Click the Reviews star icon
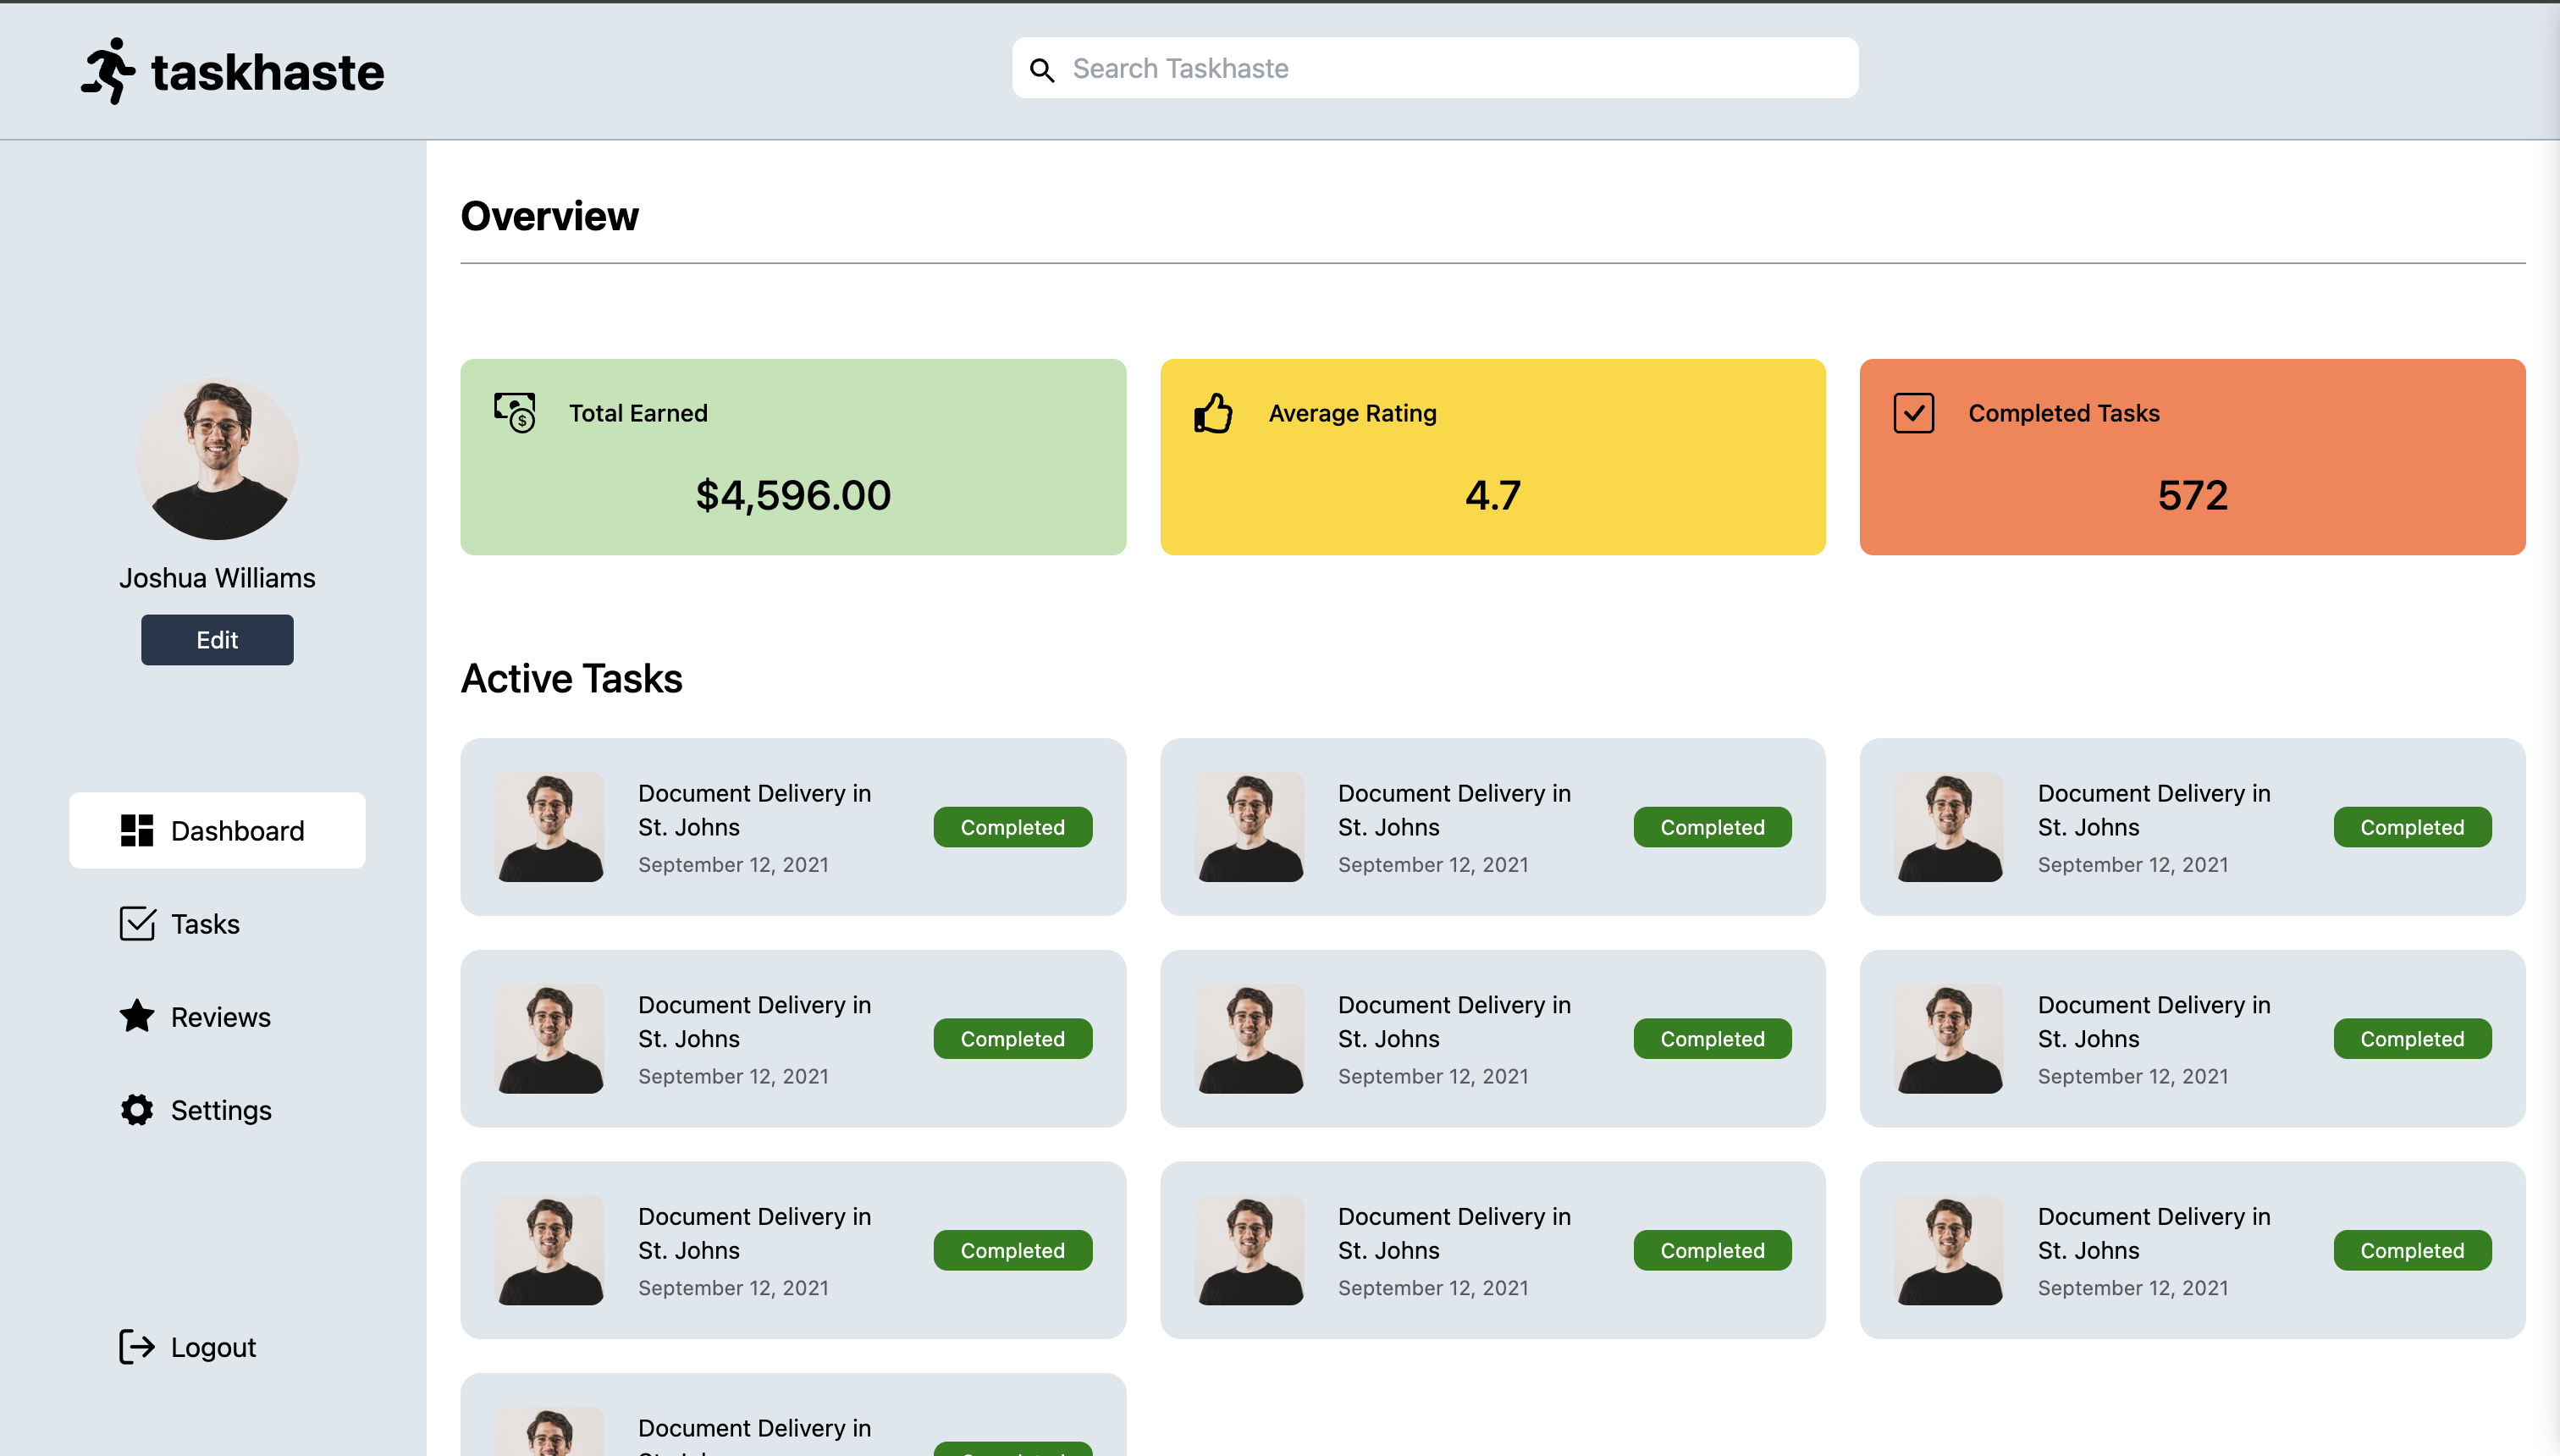The image size is (2560, 1456). click(x=137, y=1016)
